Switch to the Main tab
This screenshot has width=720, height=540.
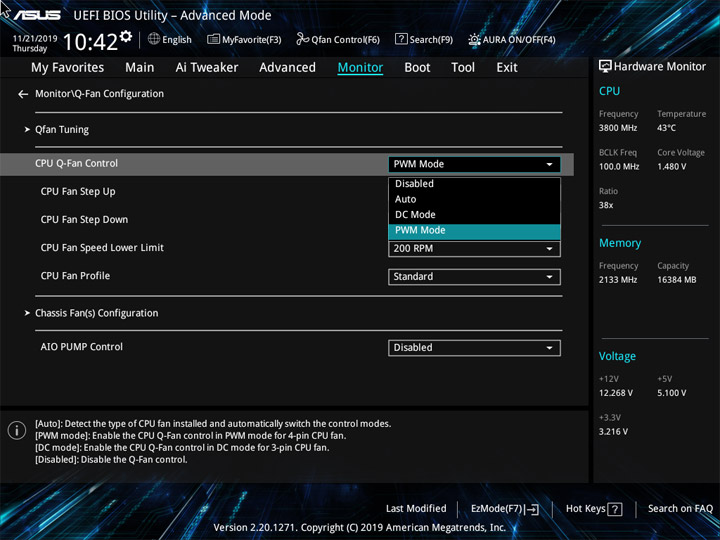[x=140, y=68]
